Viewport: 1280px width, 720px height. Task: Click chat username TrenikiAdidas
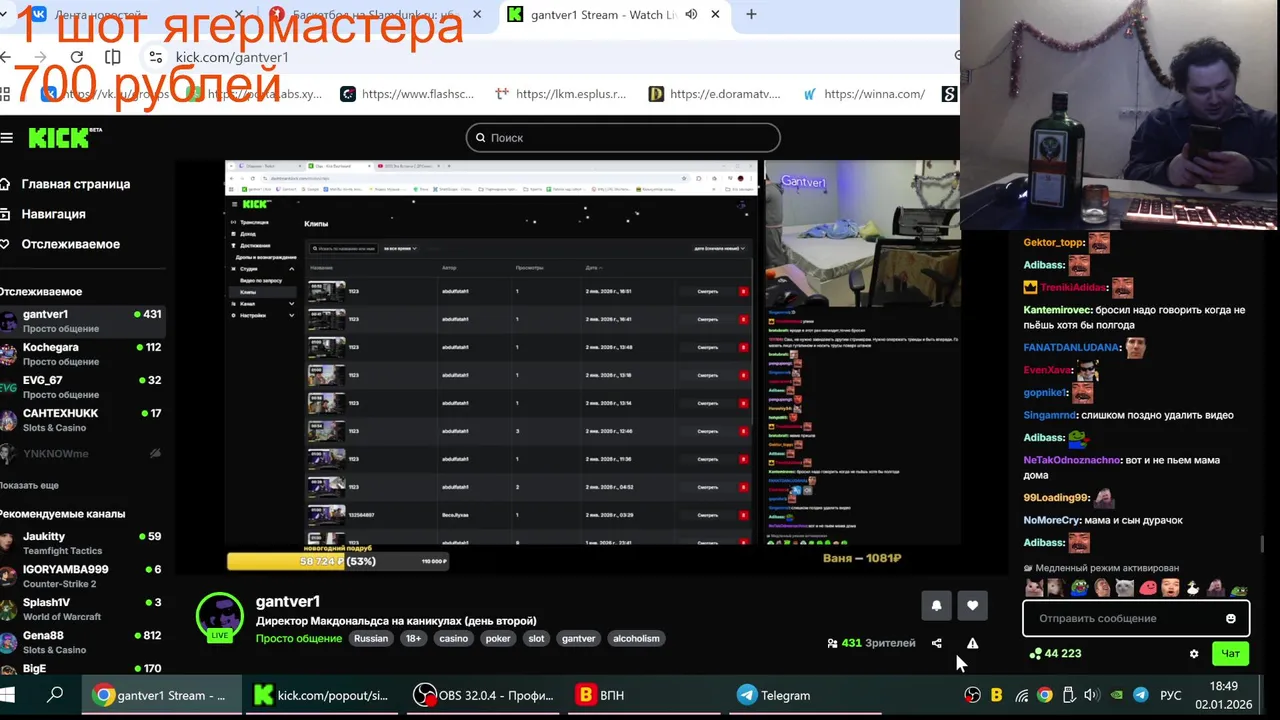click(x=1073, y=287)
